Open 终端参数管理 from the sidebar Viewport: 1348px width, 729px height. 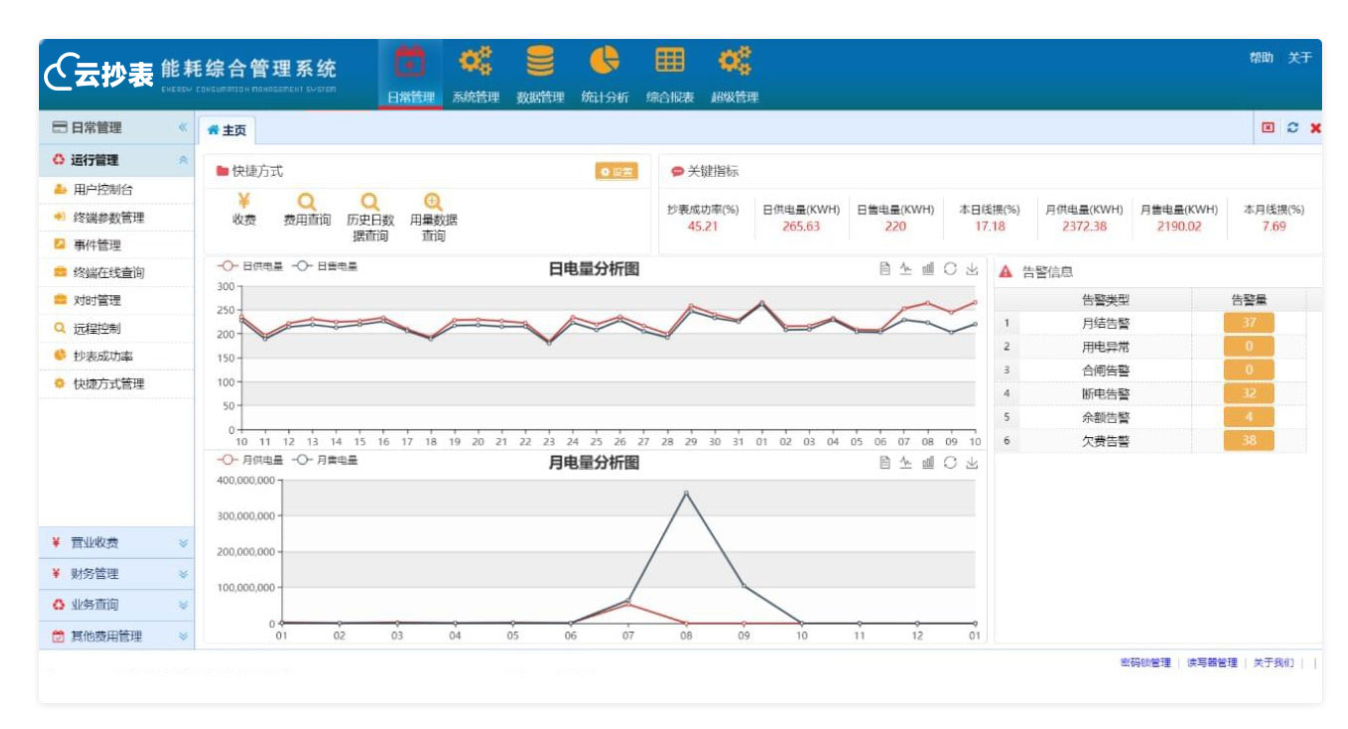pos(108,217)
